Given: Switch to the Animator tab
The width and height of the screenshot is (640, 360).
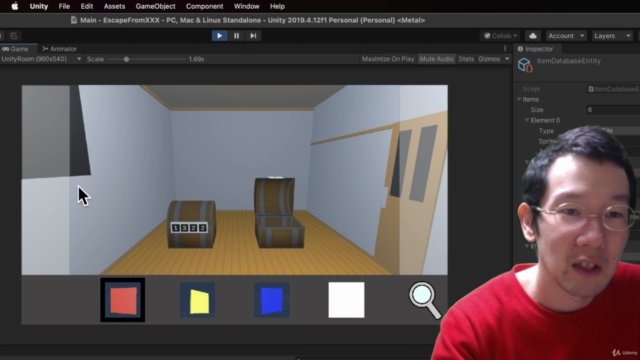Looking at the screenshot, I should pos(60,49).
